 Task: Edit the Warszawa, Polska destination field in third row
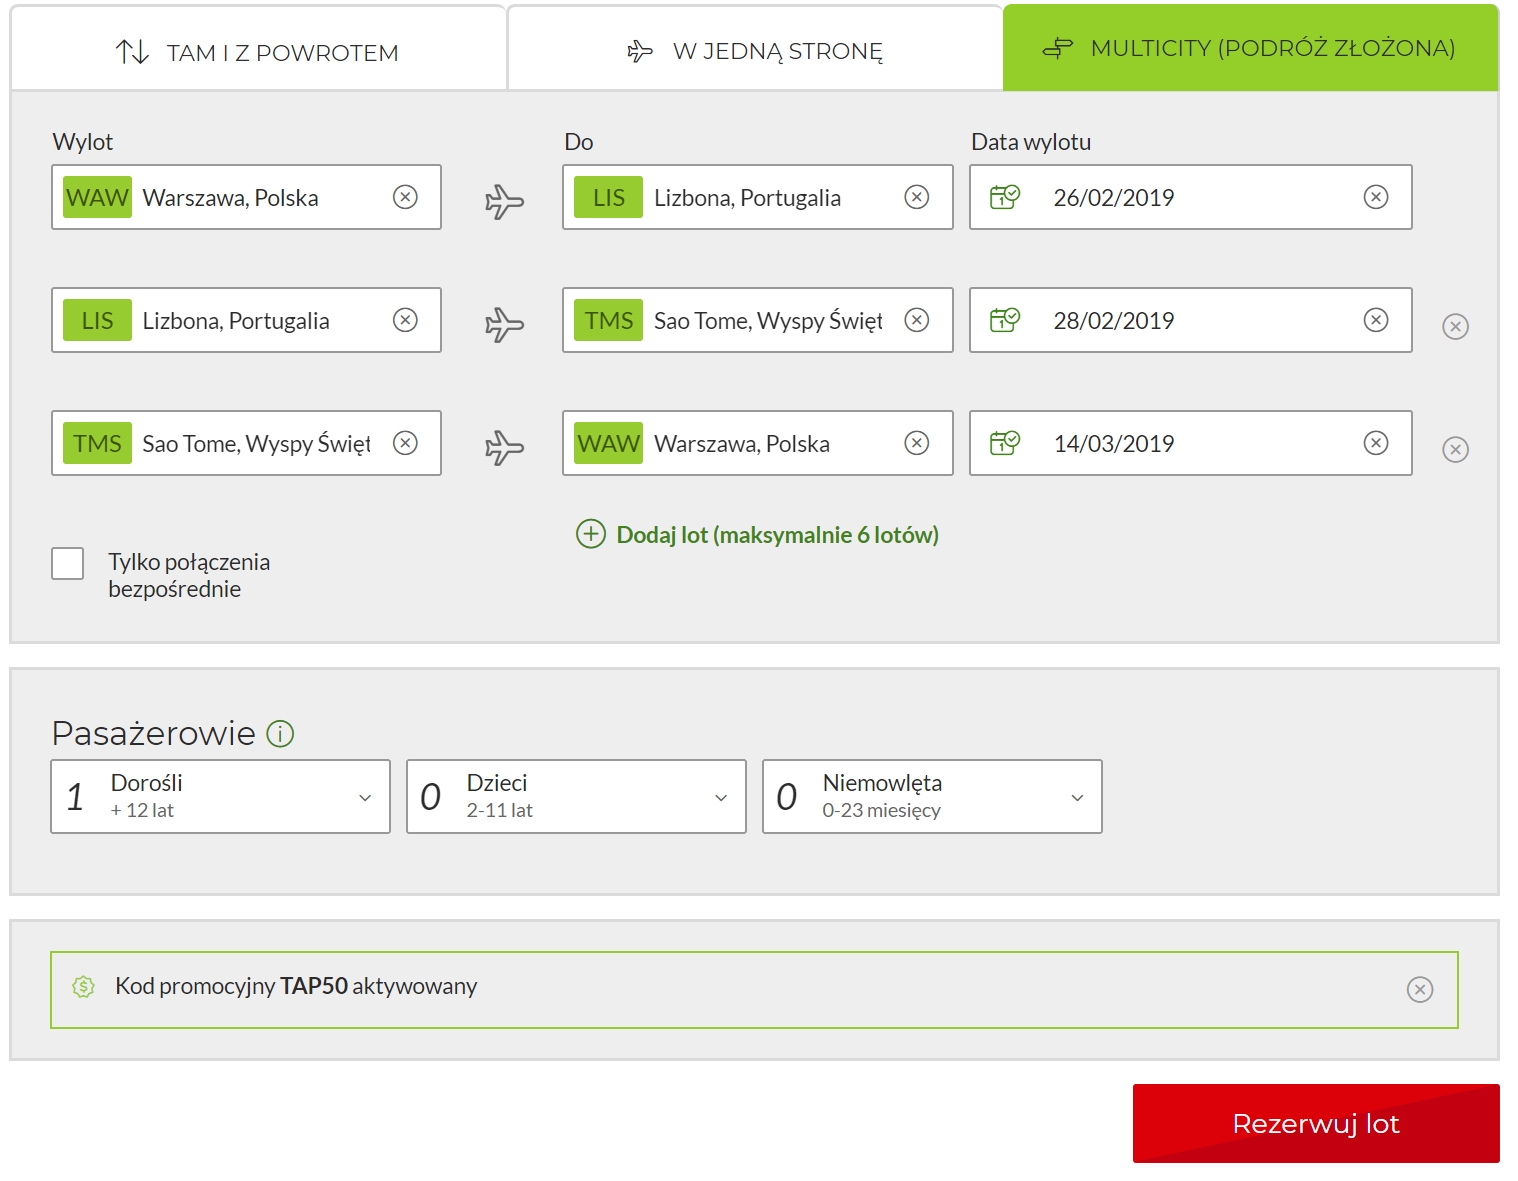tap(758, 443)
